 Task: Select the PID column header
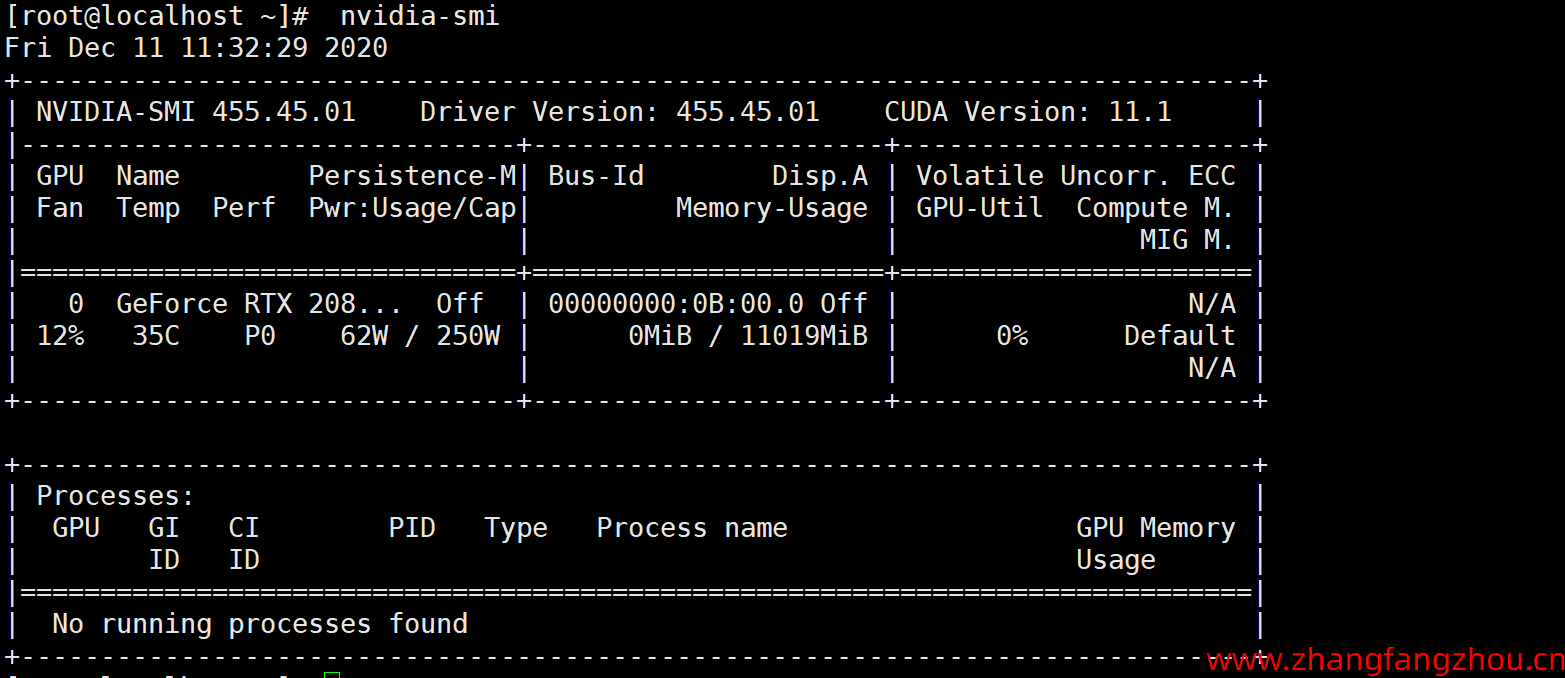coord(412,528)
